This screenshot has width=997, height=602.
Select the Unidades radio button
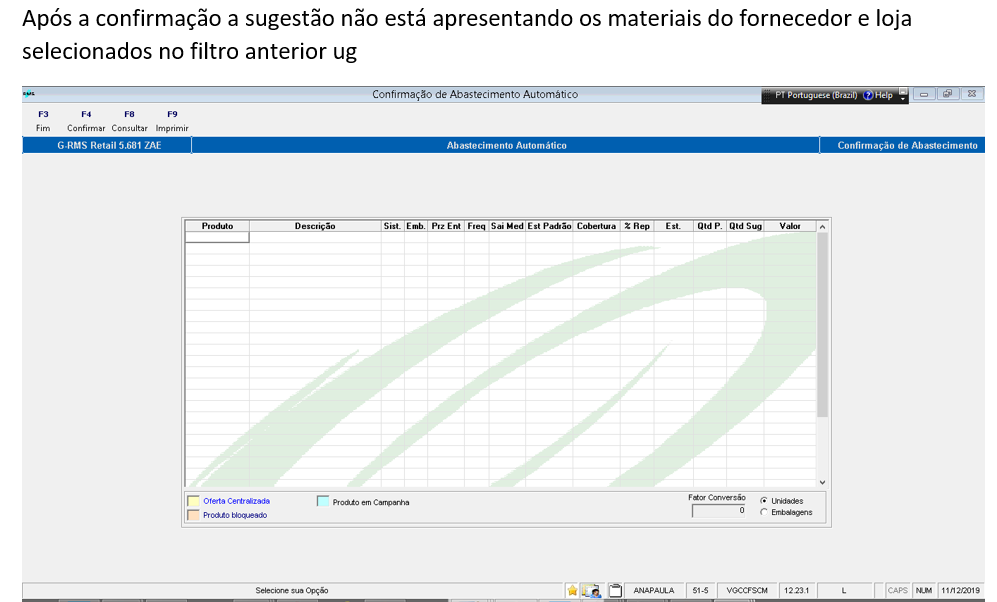point(764,501)
